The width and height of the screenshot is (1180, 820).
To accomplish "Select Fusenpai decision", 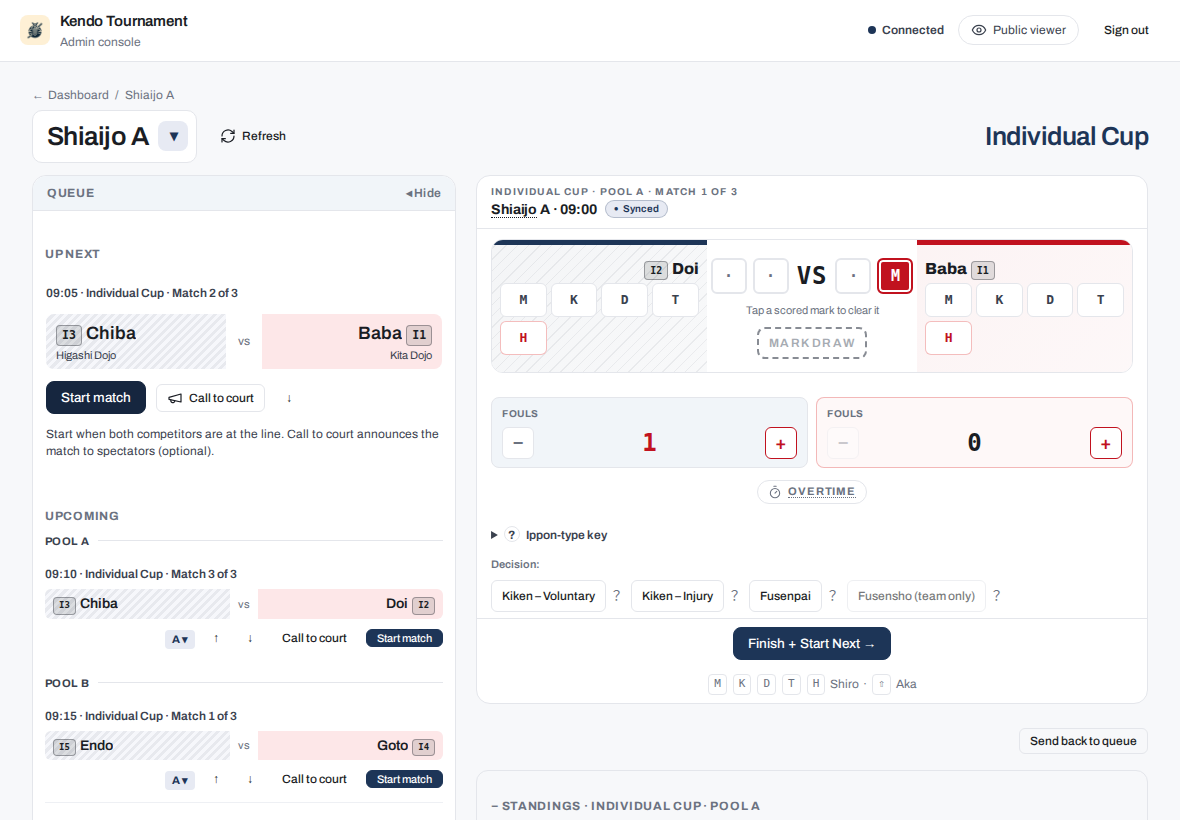I will (785, 596).
